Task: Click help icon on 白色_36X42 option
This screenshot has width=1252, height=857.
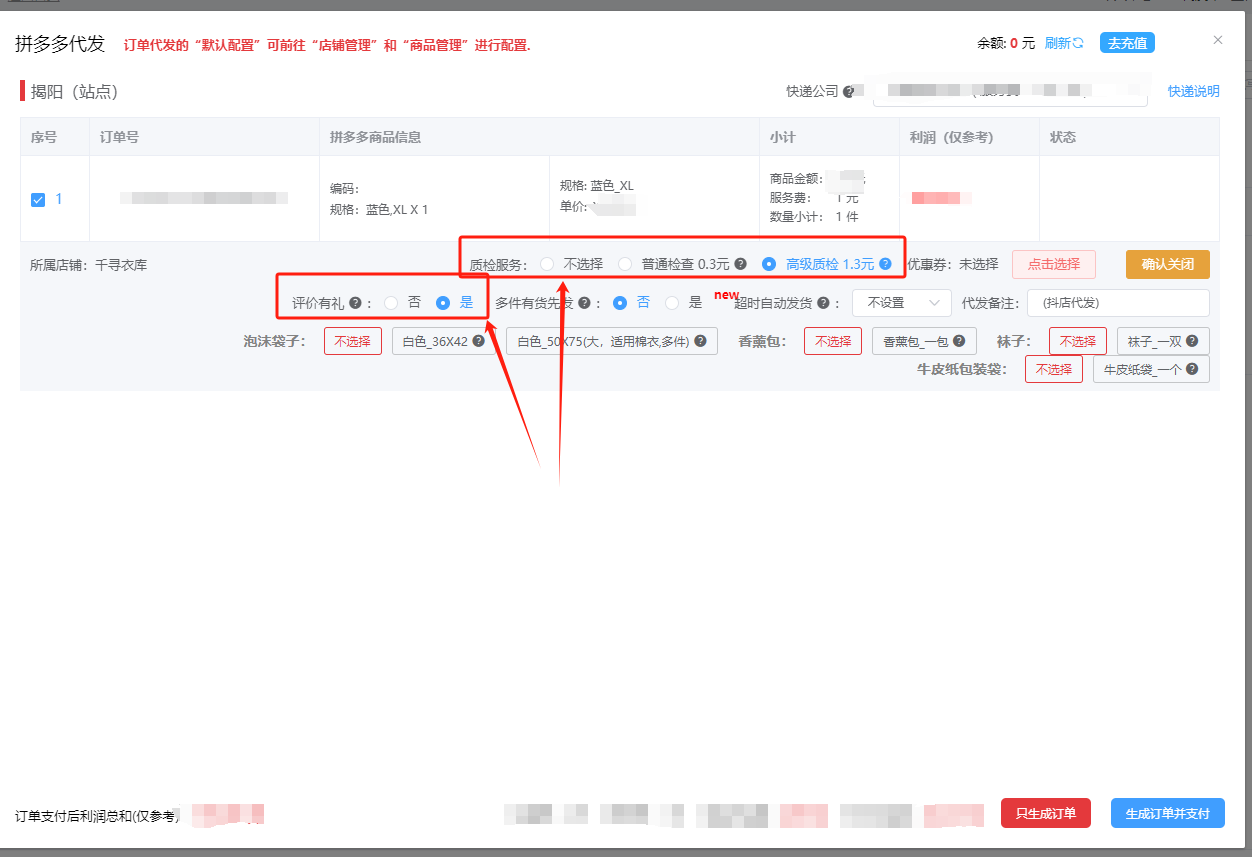Action: click(478, 341)
